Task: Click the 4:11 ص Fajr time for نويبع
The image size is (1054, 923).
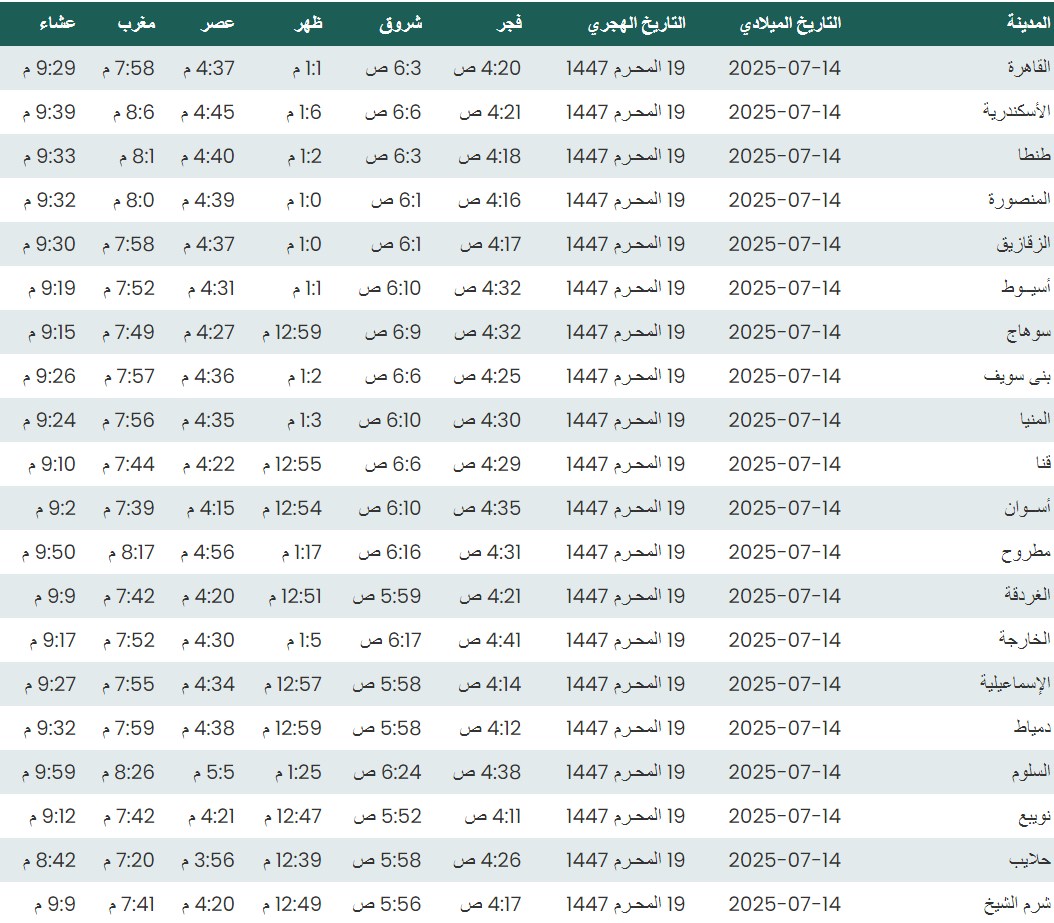Action: point(490,816)
